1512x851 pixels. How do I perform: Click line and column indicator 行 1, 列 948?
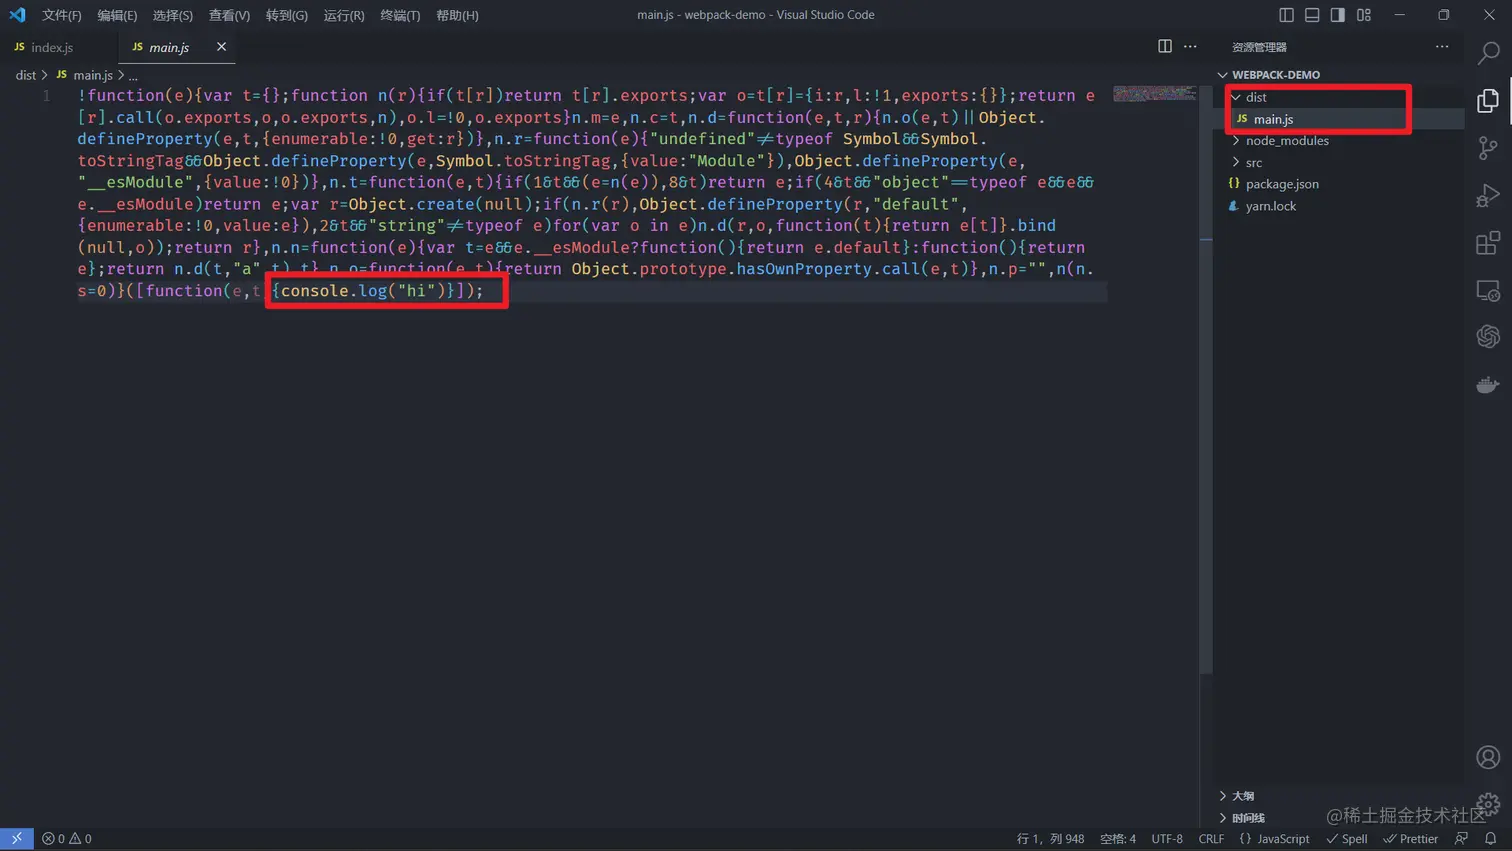pos(1050,839)
